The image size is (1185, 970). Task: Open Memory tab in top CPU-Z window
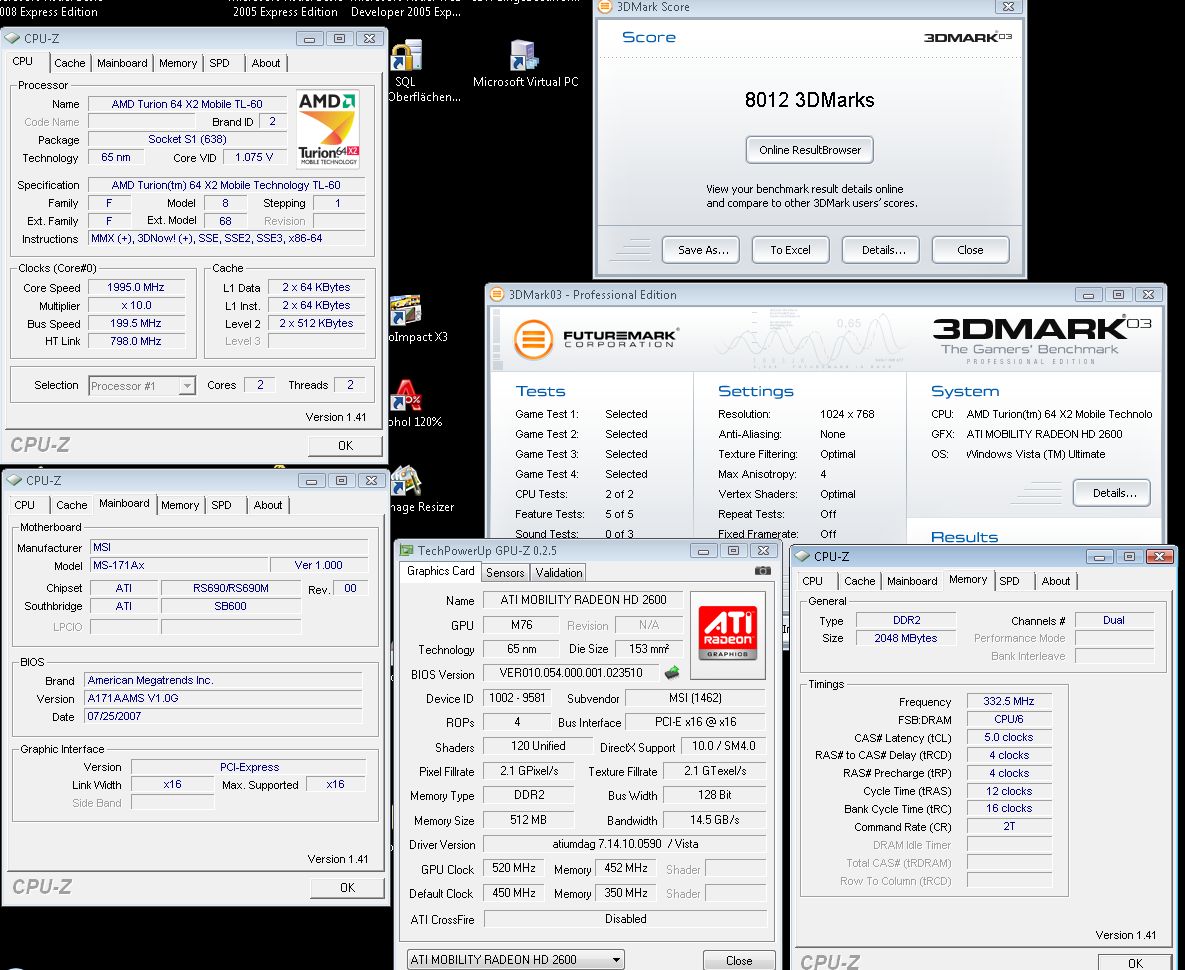[x=178, y=63]
